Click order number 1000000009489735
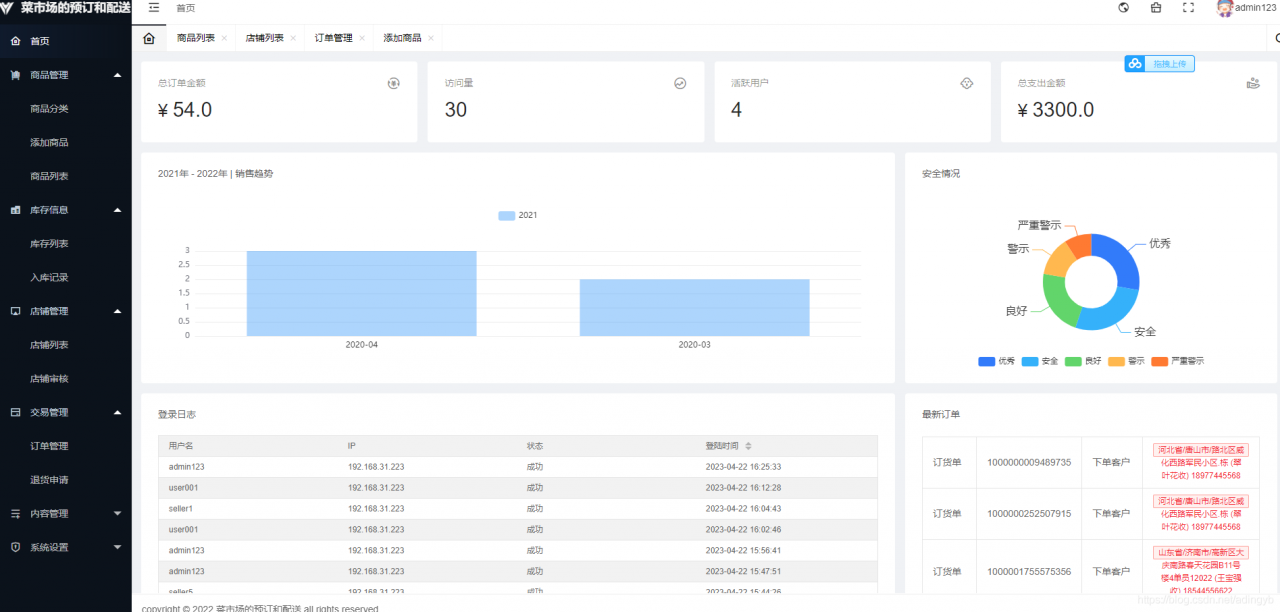 click(1029, 462)
